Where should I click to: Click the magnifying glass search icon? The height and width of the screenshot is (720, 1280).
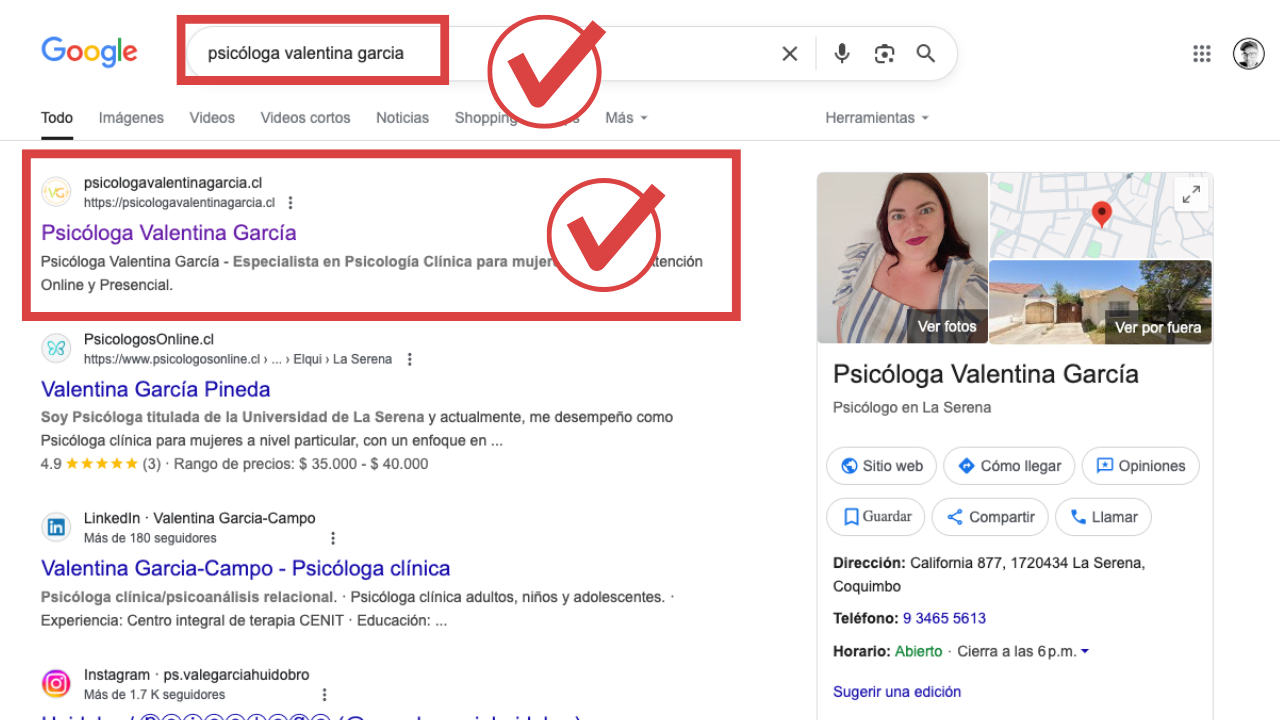click(926, 54)
